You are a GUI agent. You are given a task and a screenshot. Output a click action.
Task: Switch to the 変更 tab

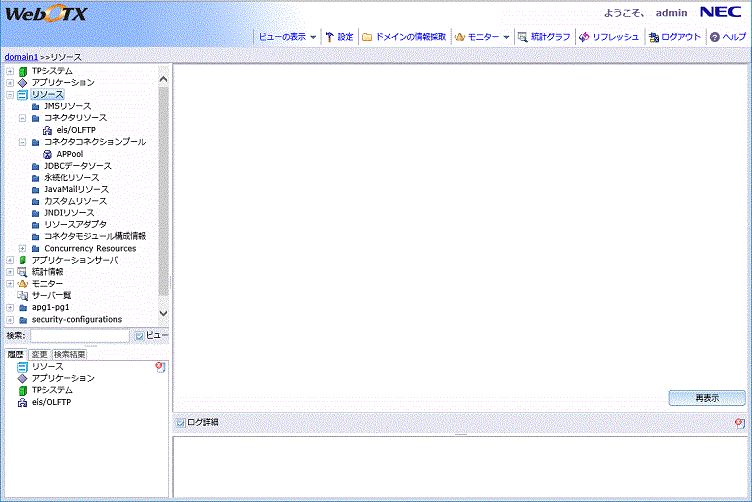[40, 354]
